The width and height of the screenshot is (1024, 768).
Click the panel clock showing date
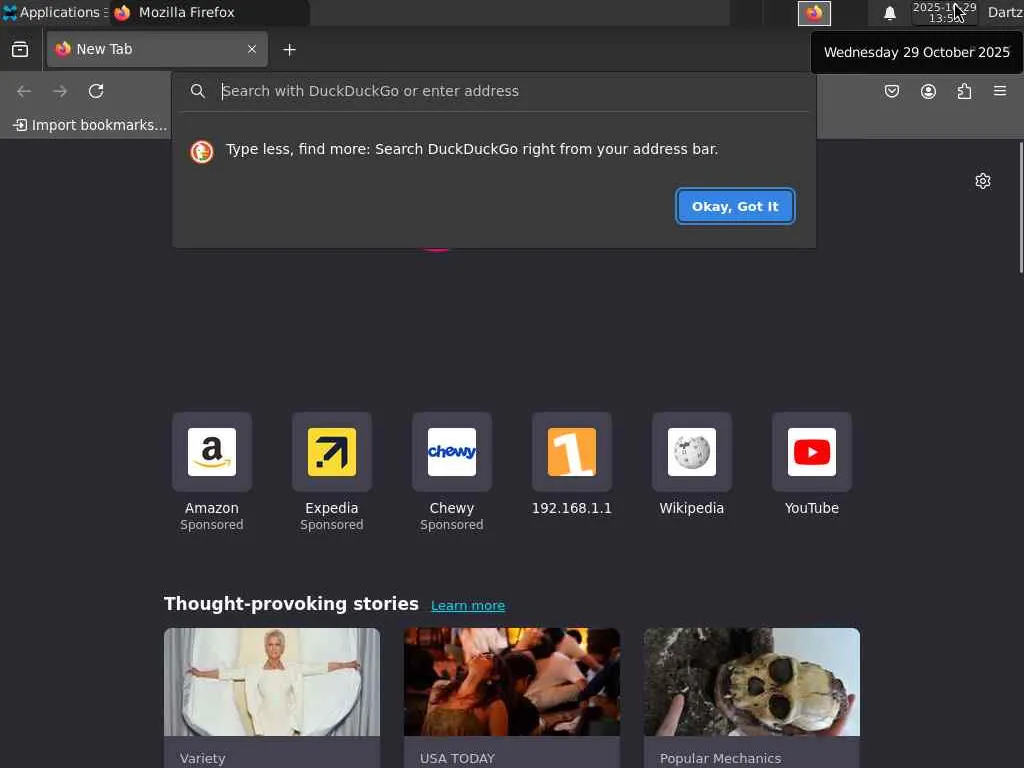[x=944, y=13]
